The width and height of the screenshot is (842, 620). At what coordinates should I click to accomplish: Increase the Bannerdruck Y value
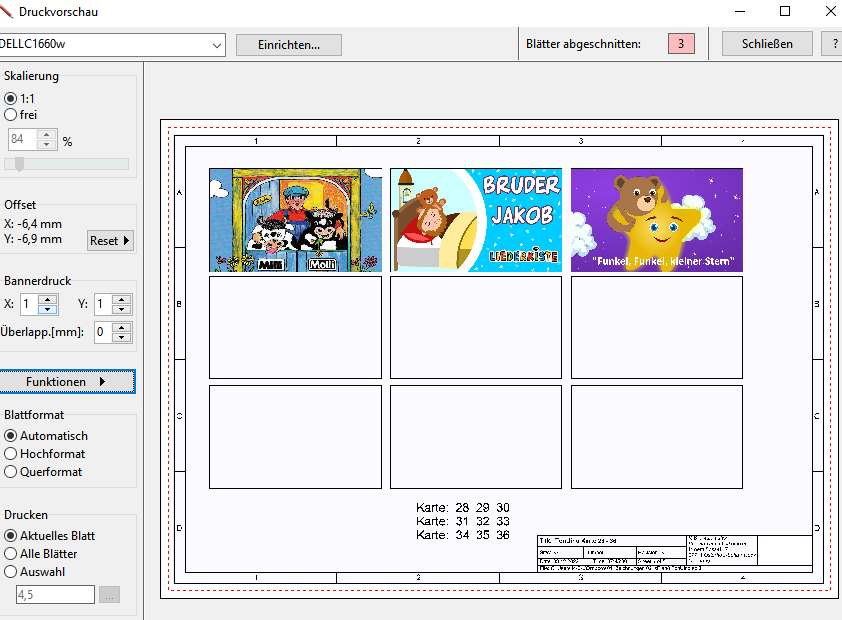pos(122,299)
